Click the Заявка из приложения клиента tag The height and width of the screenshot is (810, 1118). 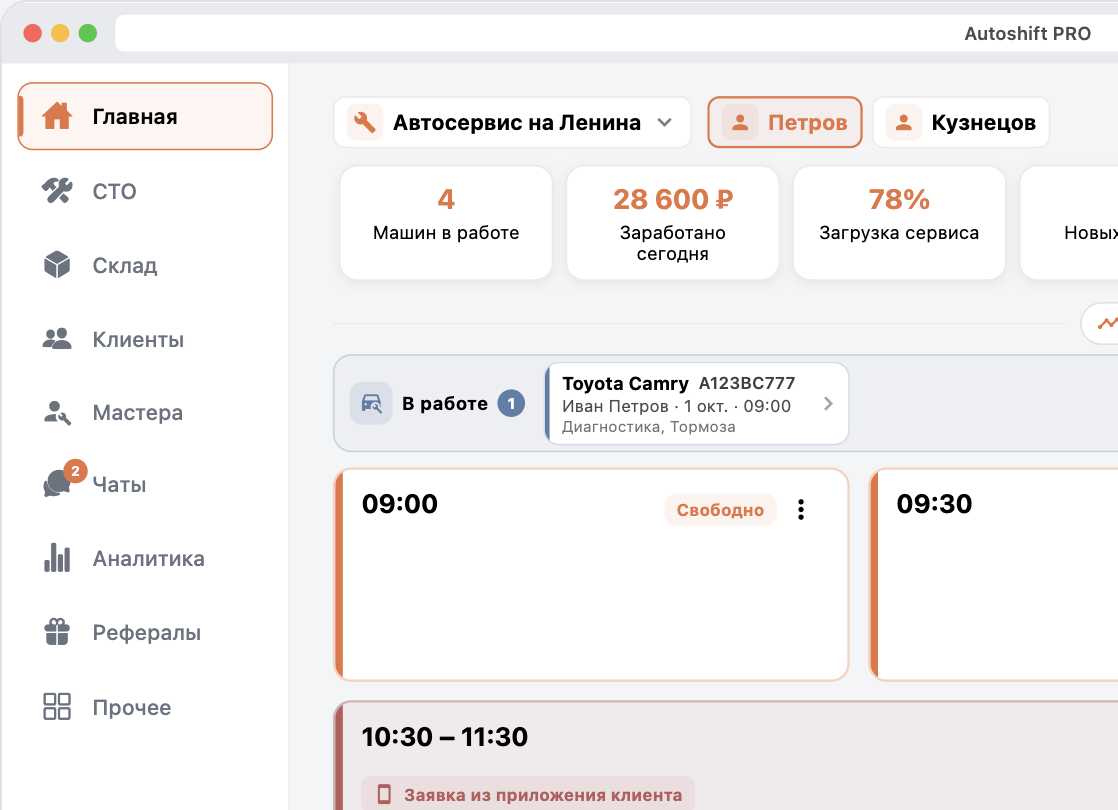[528, 794]
